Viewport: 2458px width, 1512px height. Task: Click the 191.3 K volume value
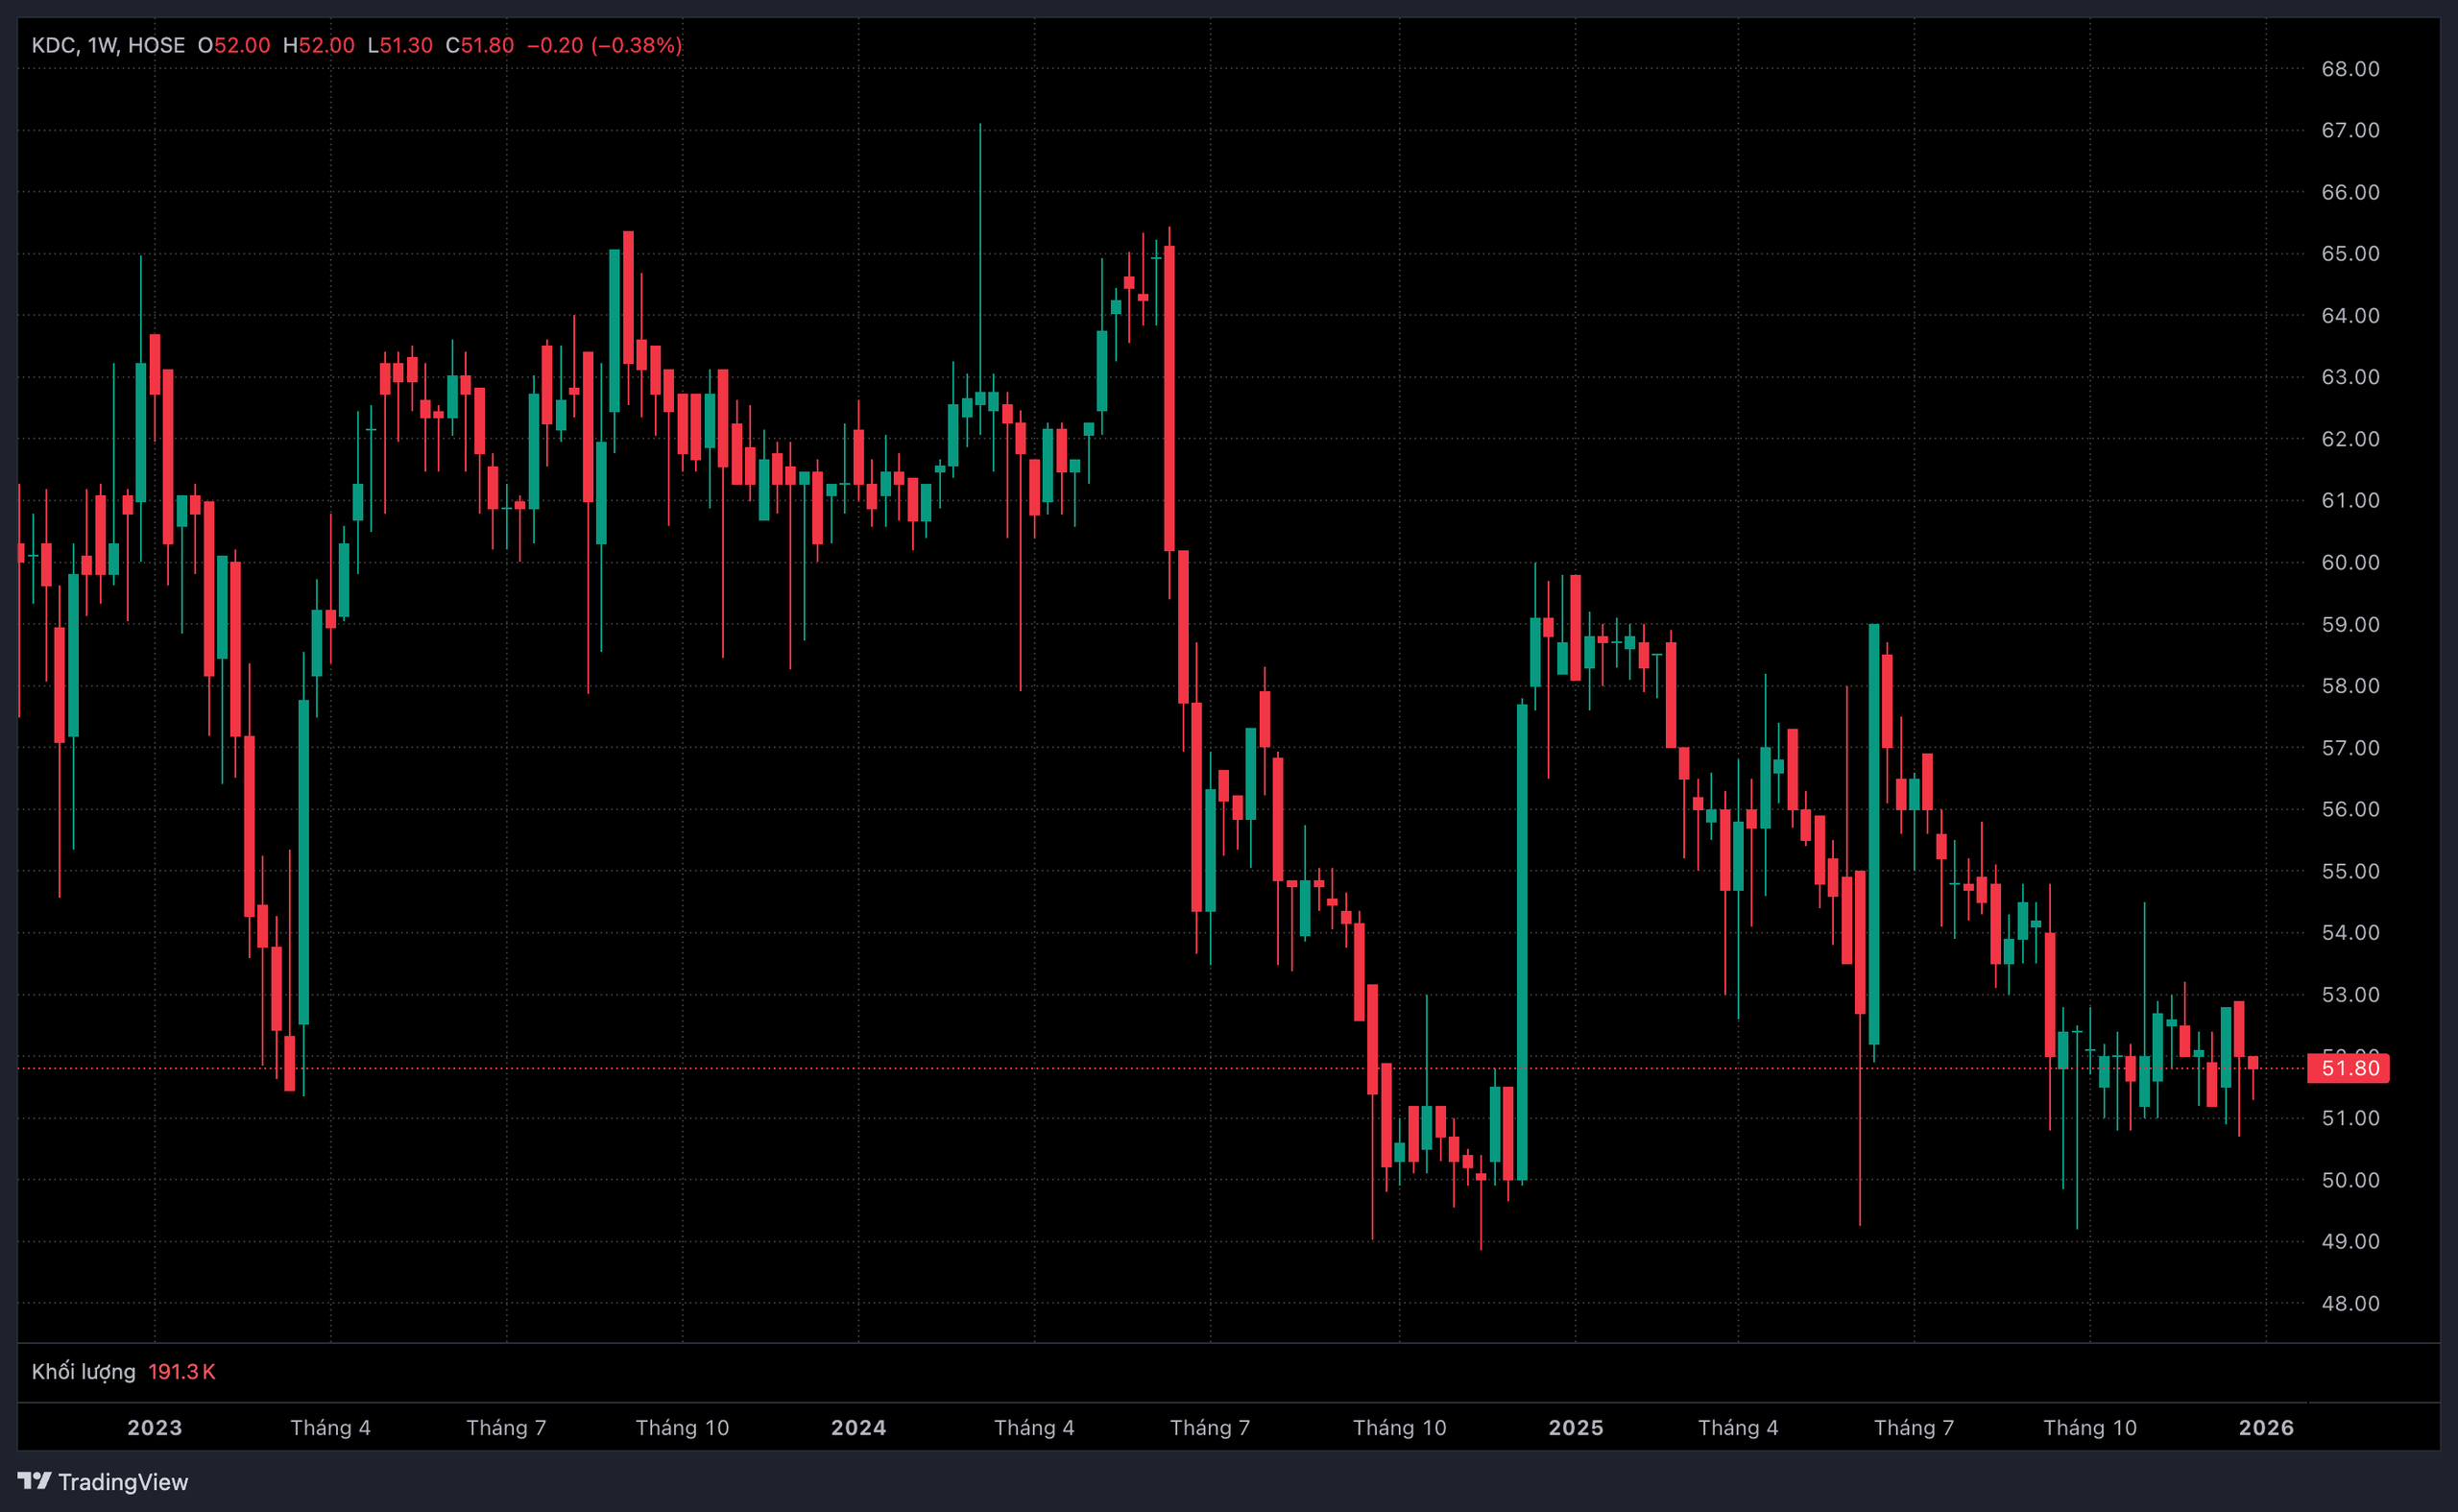pyautogui.click(x=181, y=1371)
